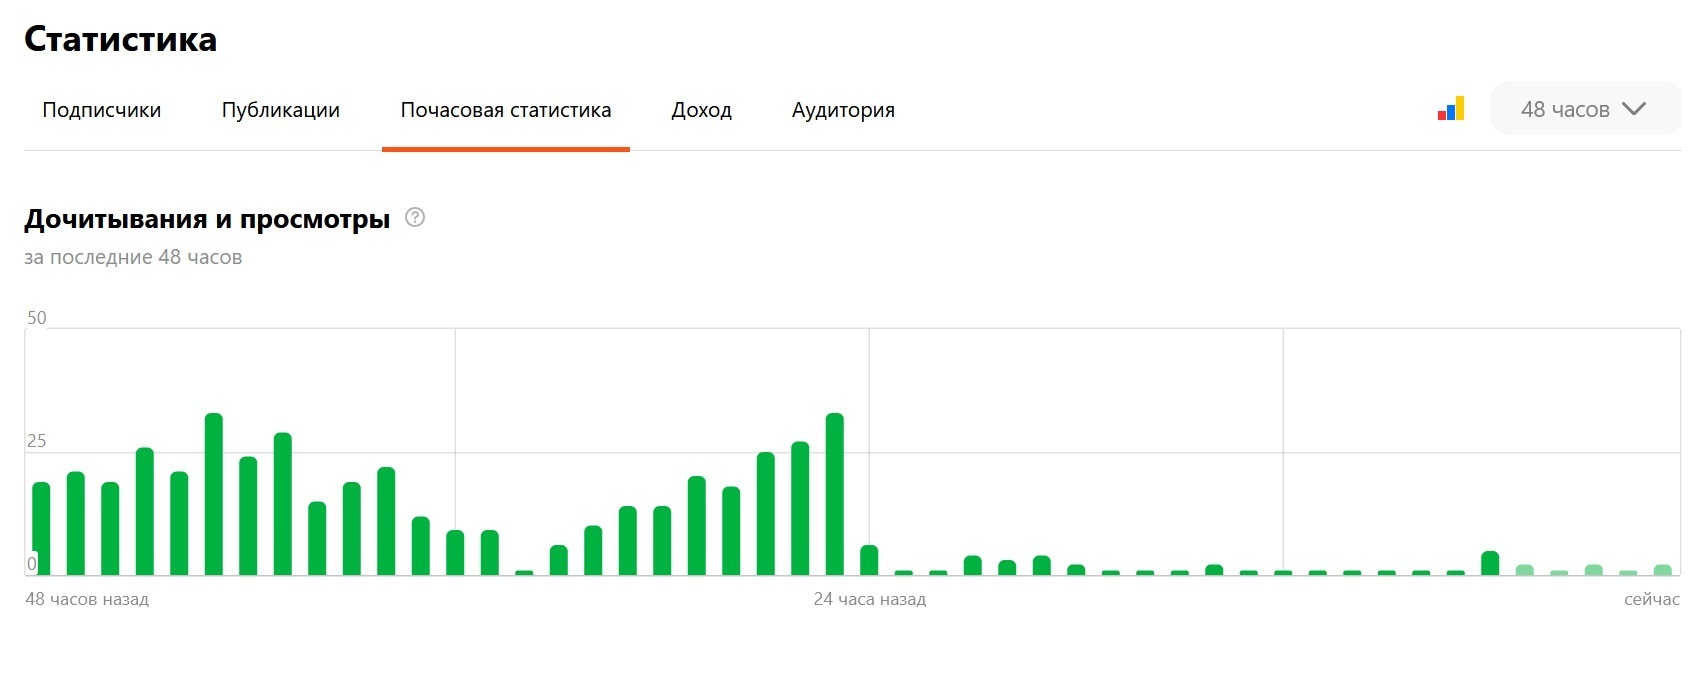
Task: Click the 24 часа назад axis label
Action: [869, 599]
